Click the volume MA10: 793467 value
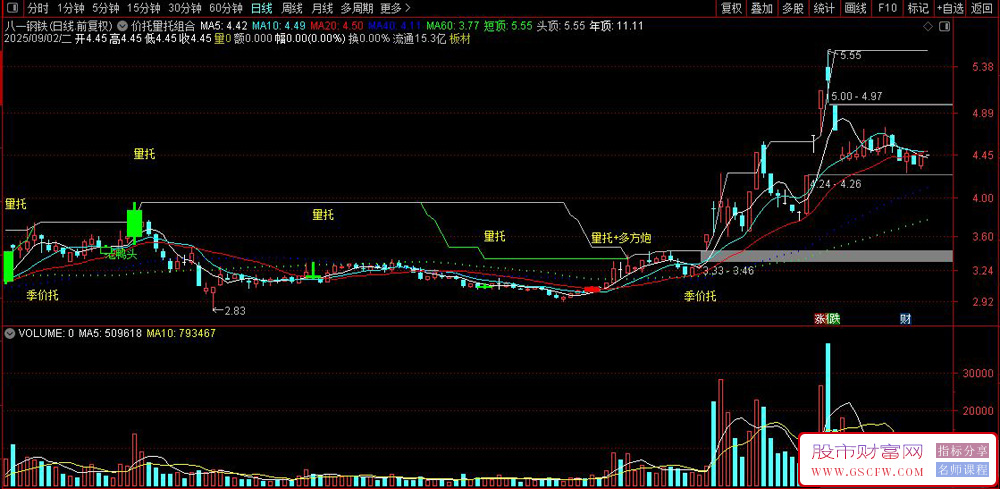Screen dimensions: 1000x489 pyautogui.click(x=181, y=333)
